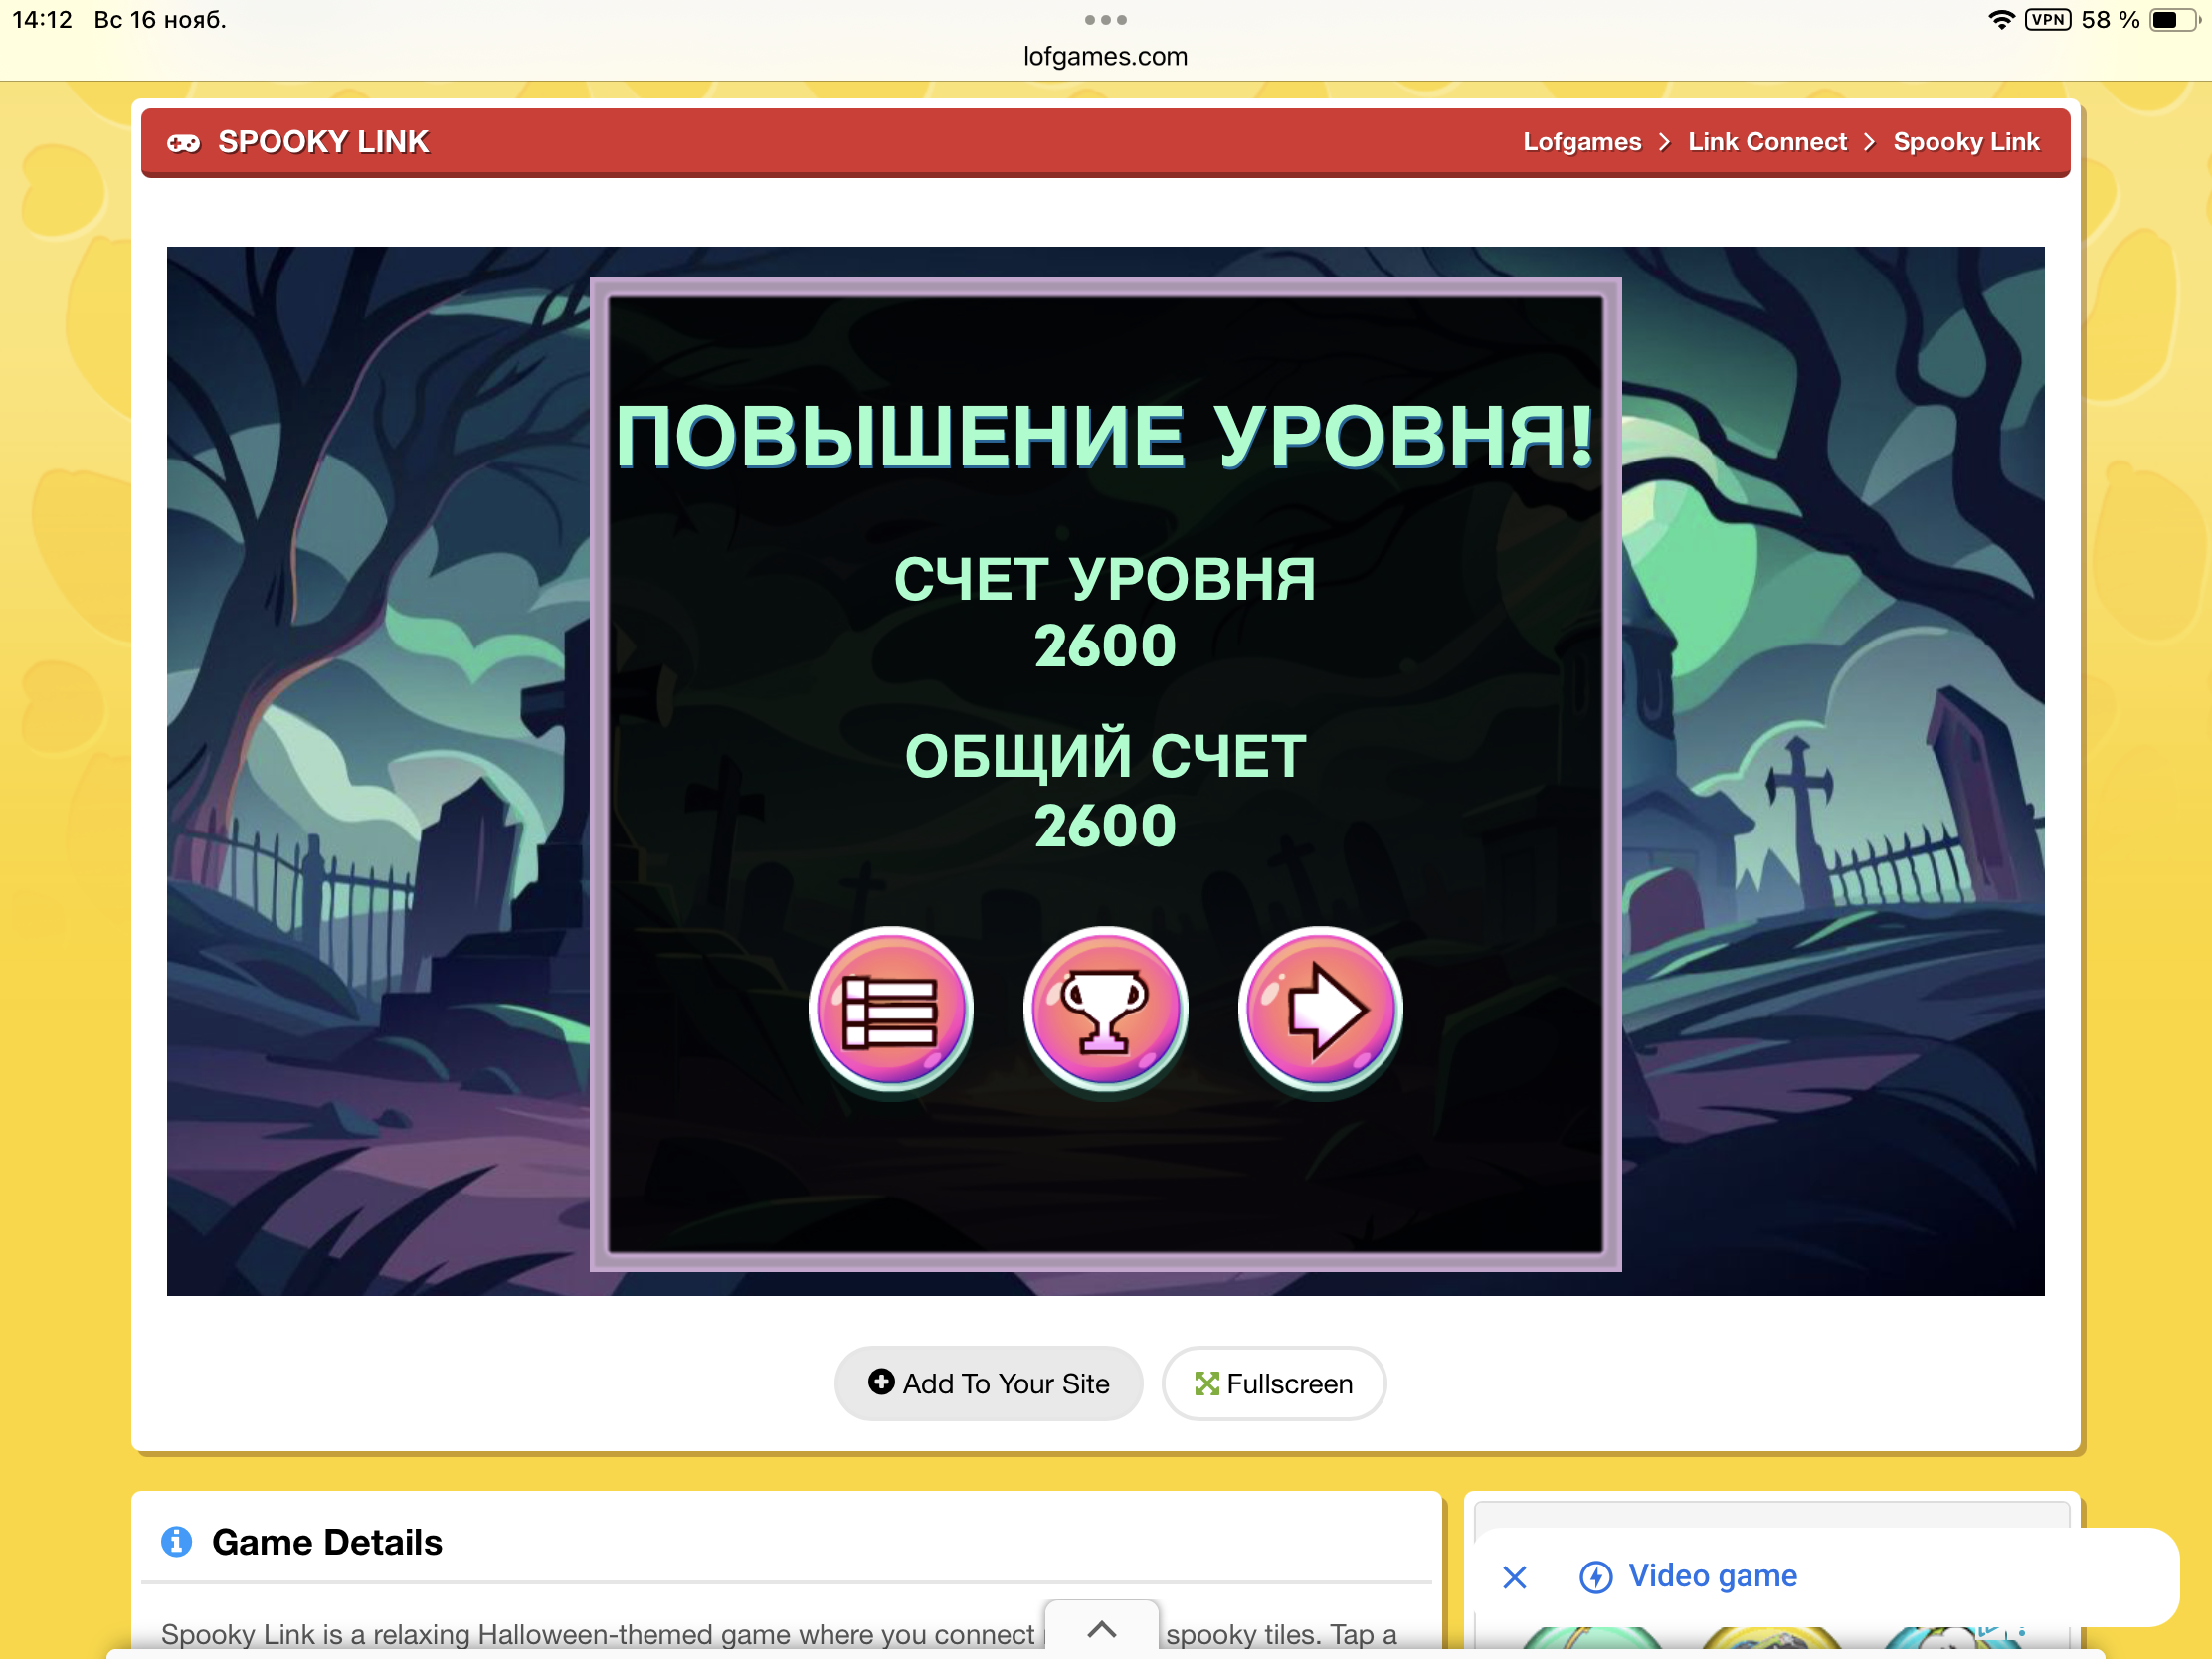
Task: Open the Spooky Link breadcrumb link
Action: (x=1965, y=142)
